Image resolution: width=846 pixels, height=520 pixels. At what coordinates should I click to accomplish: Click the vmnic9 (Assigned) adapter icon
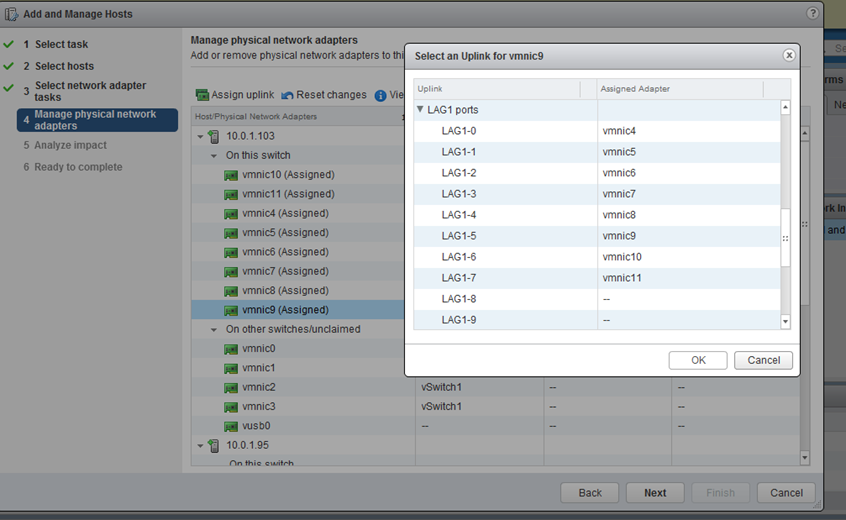coord(231,311)
